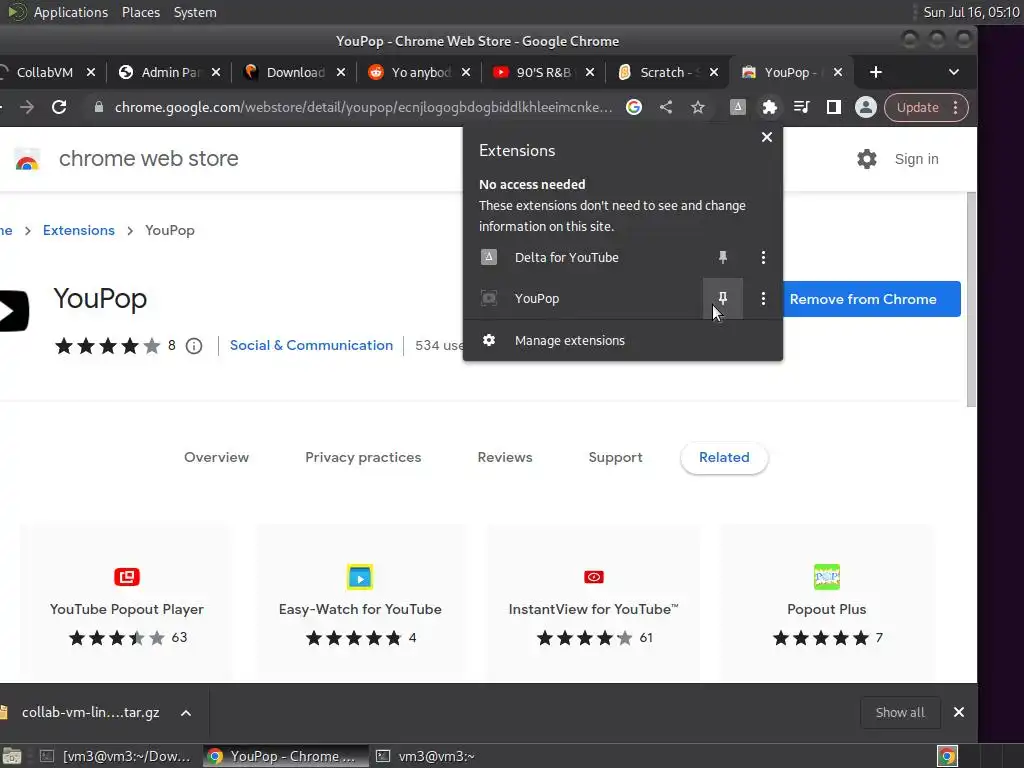Open the YouTube Popout Player card
The image size is (1024, 768).
(127, 604)
